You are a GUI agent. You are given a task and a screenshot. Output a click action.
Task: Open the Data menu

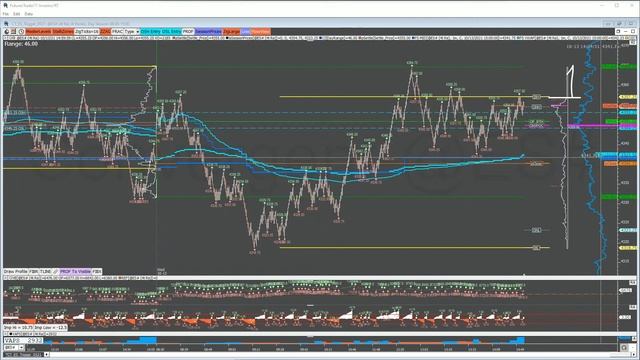click(x=29, y=13)
